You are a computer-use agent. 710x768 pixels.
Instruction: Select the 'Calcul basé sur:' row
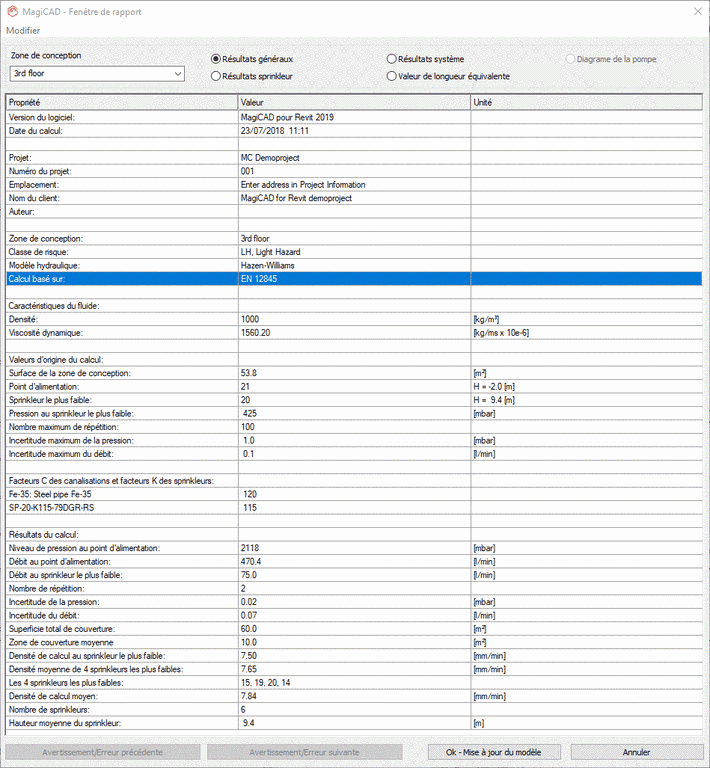coord(354,279)
